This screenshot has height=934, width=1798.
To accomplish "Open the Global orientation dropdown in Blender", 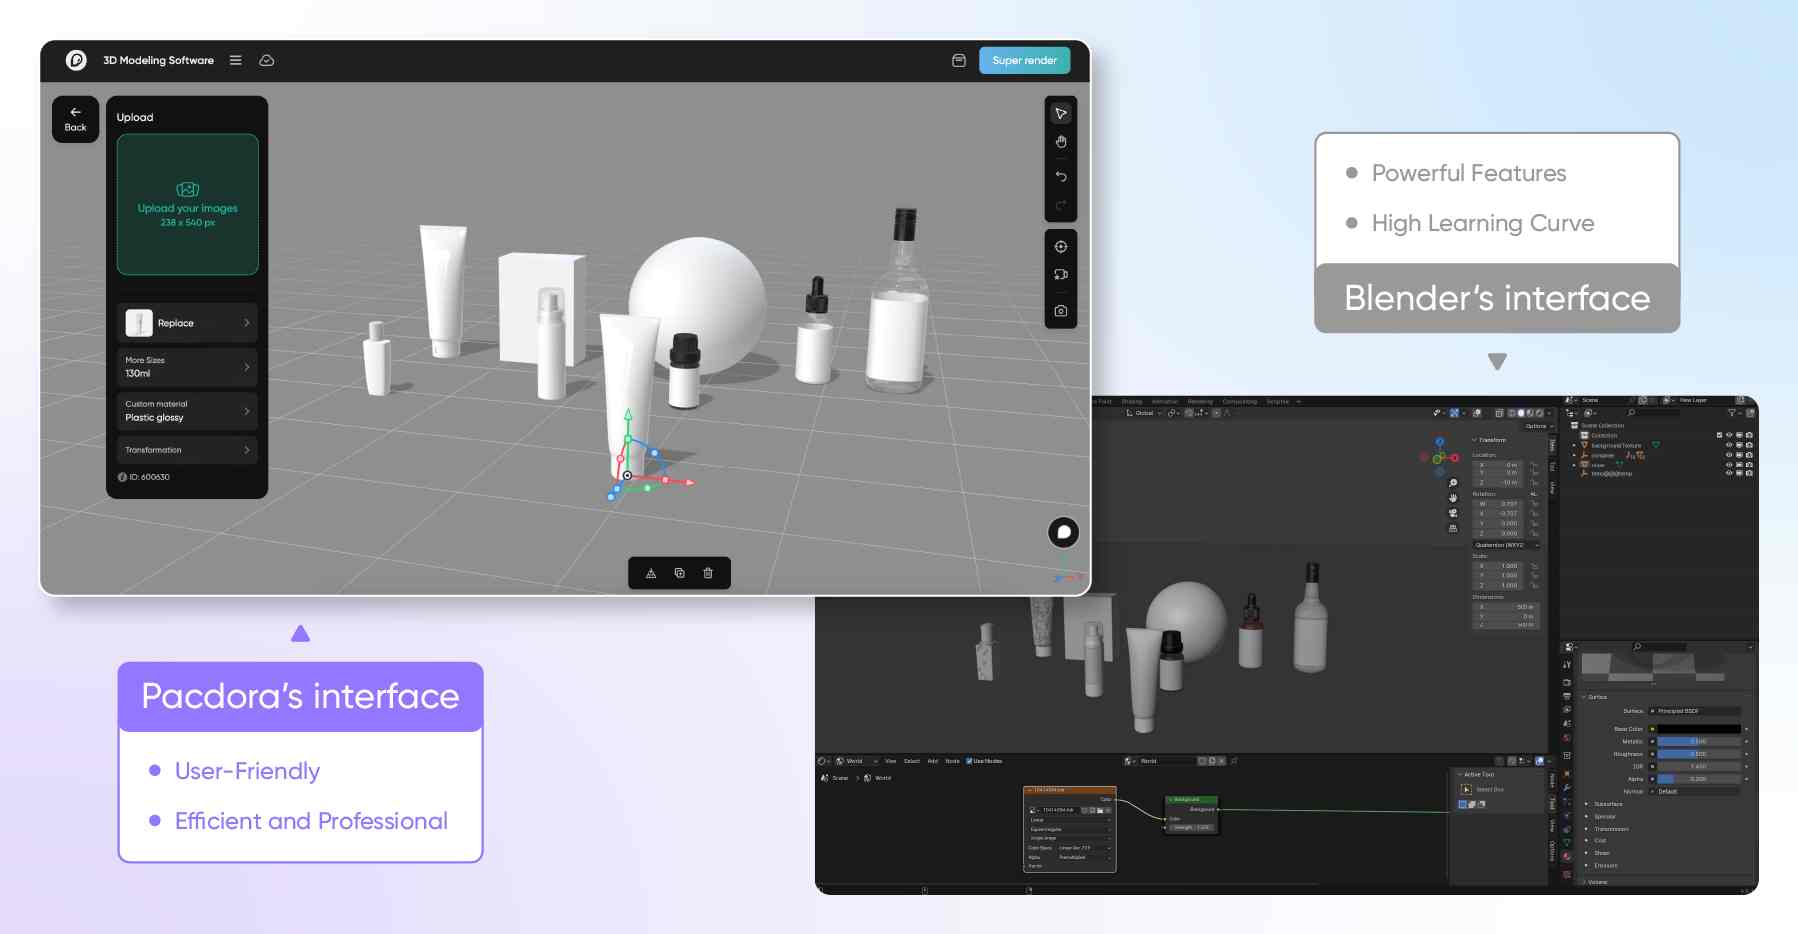I will click(1144, 413).
